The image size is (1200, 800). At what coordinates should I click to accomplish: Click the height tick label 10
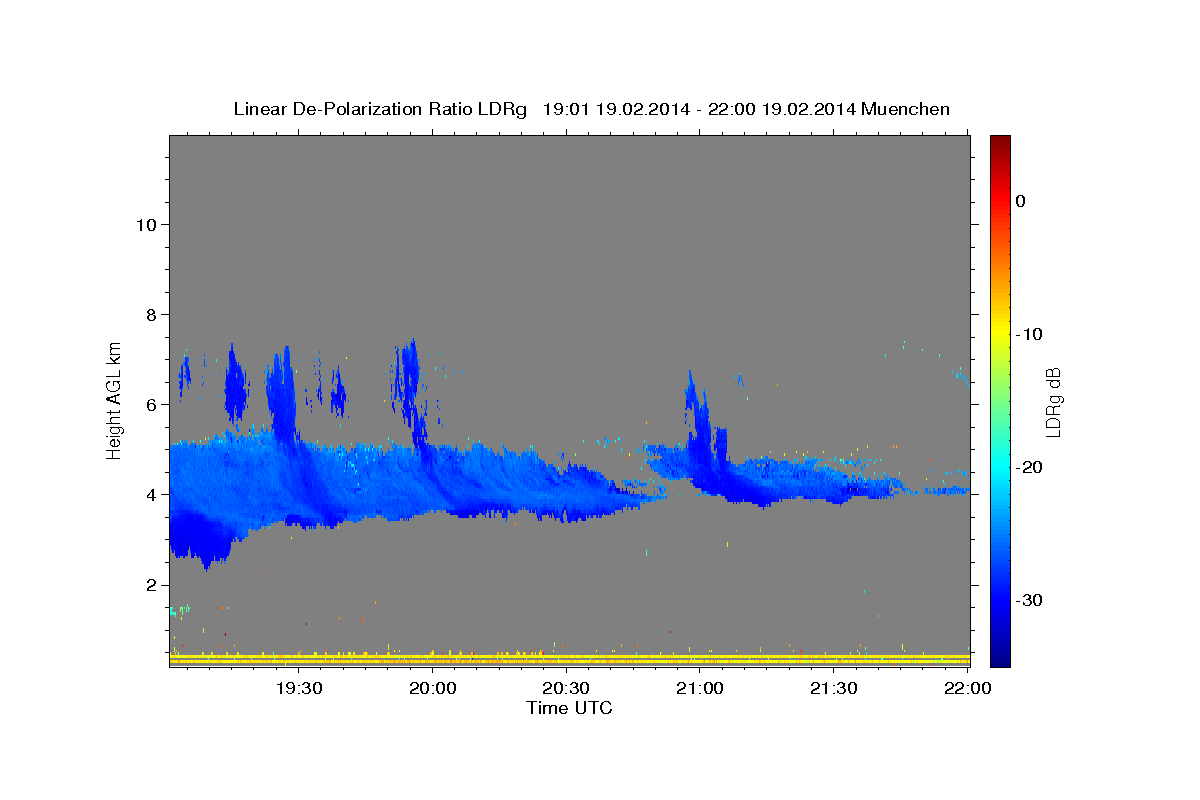click(x=146, y=224)
